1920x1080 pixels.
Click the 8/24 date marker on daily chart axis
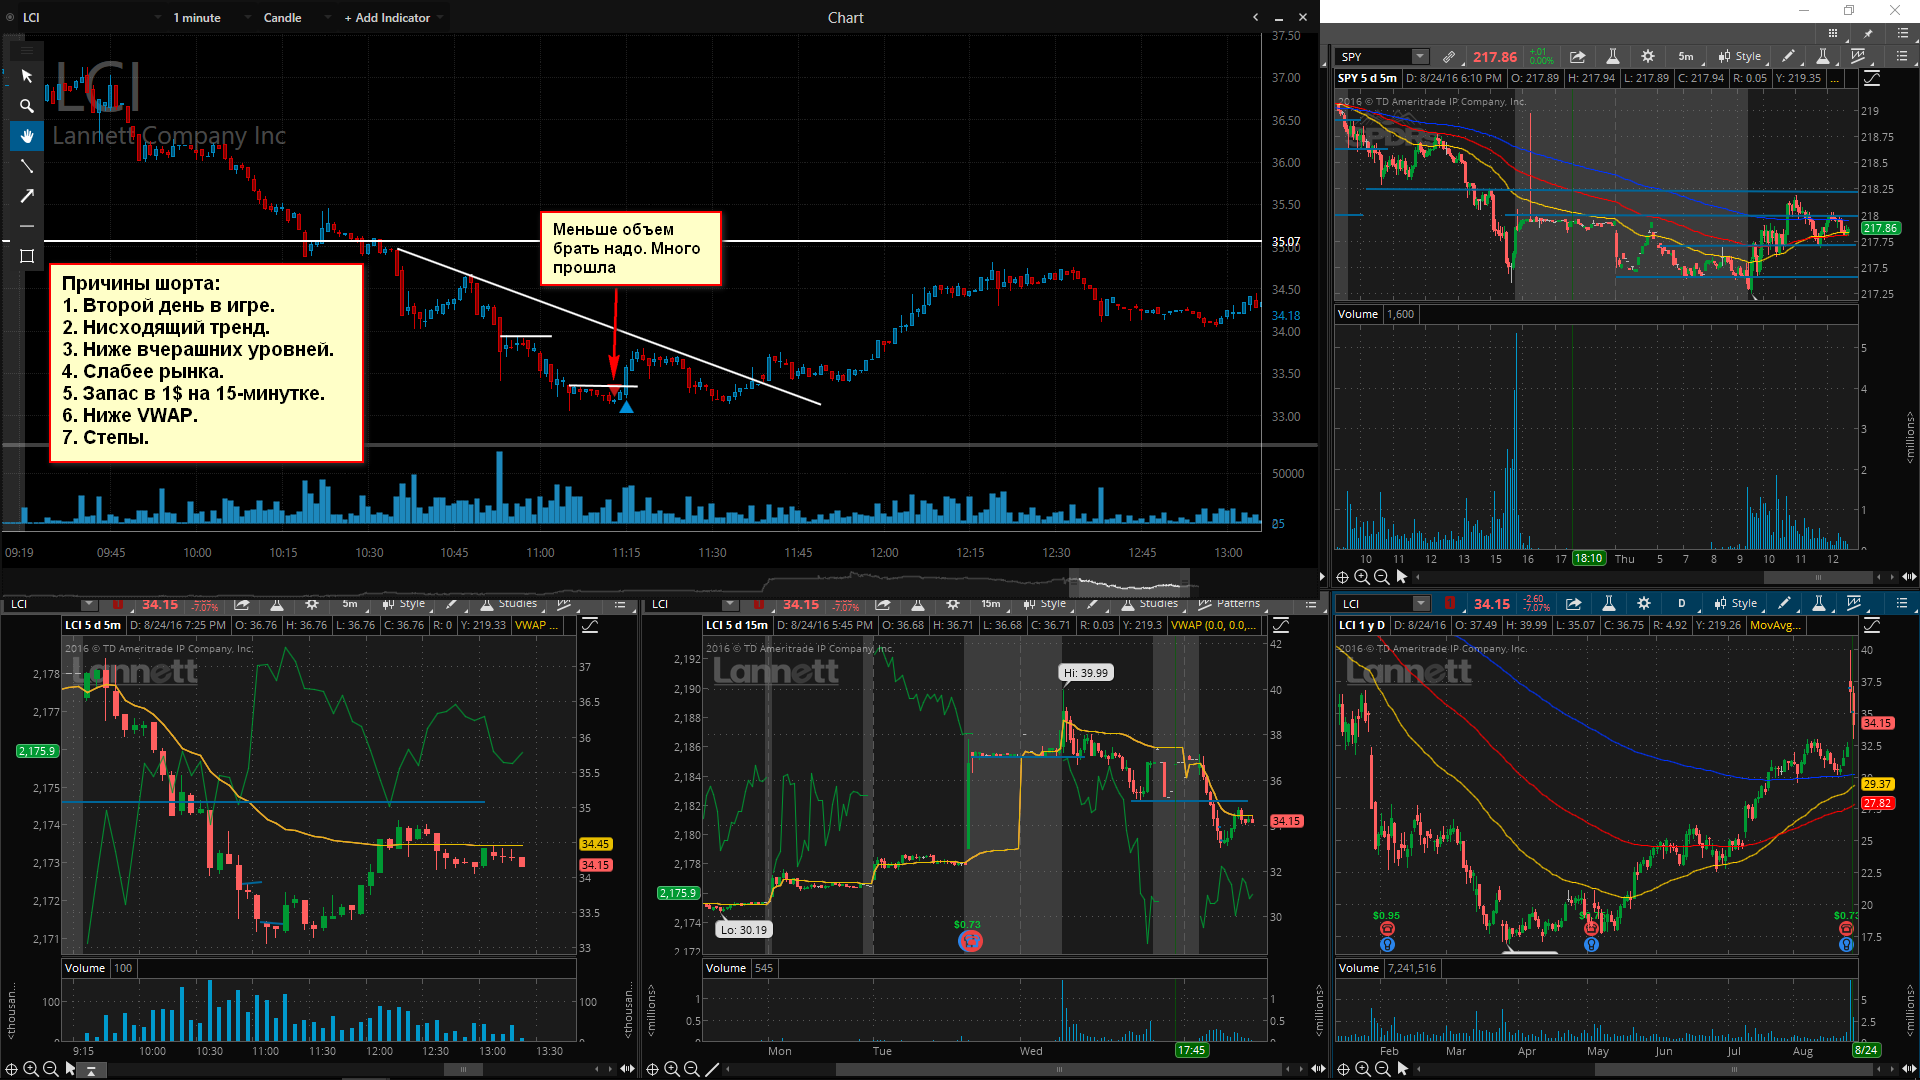pos(1865,1050)
